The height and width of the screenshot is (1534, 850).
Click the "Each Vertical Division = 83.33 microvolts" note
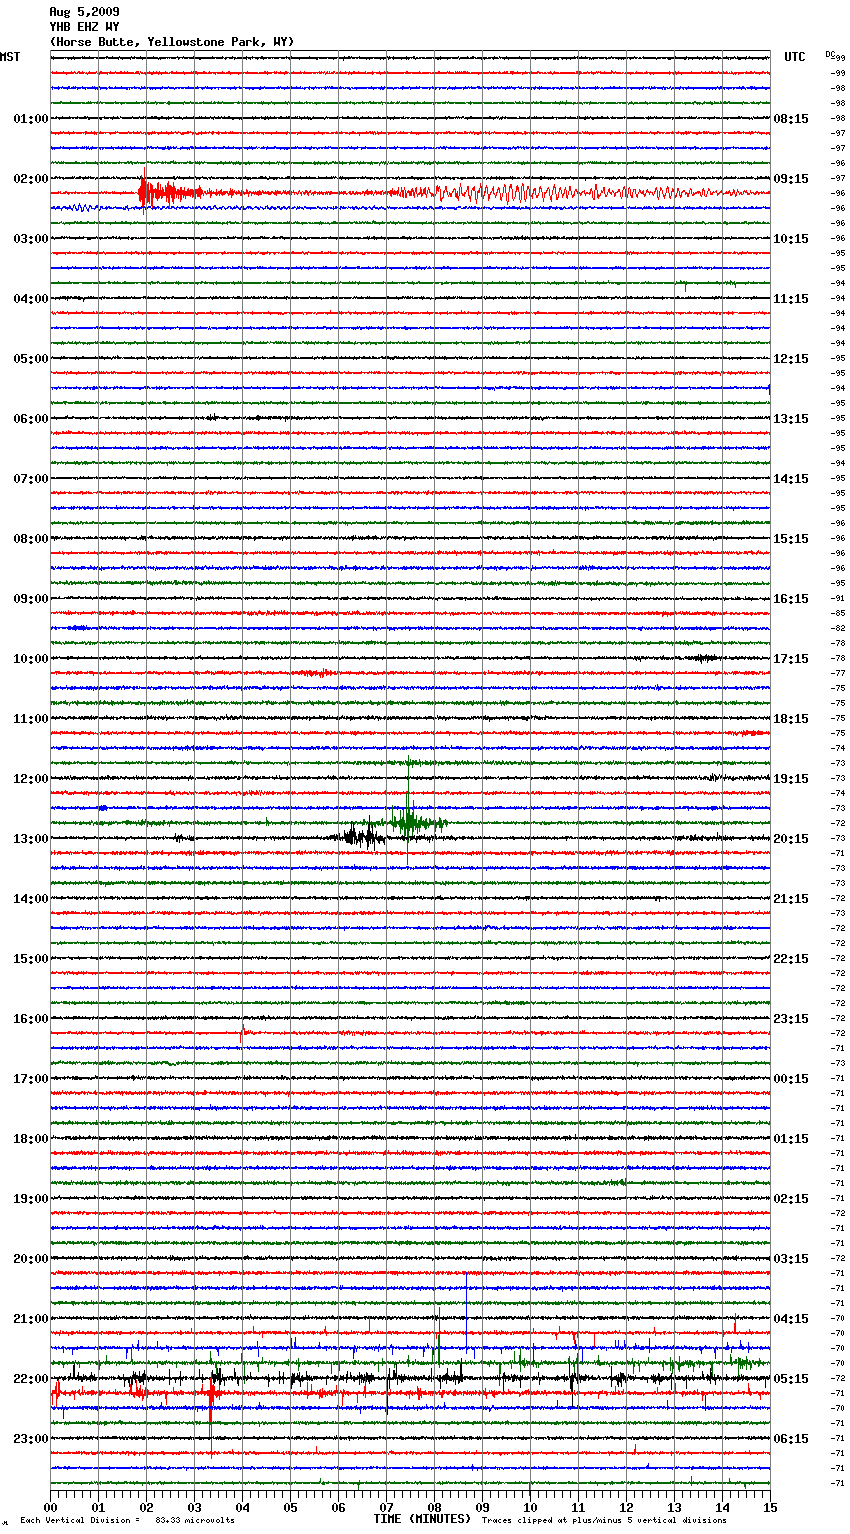(127, 1521)
